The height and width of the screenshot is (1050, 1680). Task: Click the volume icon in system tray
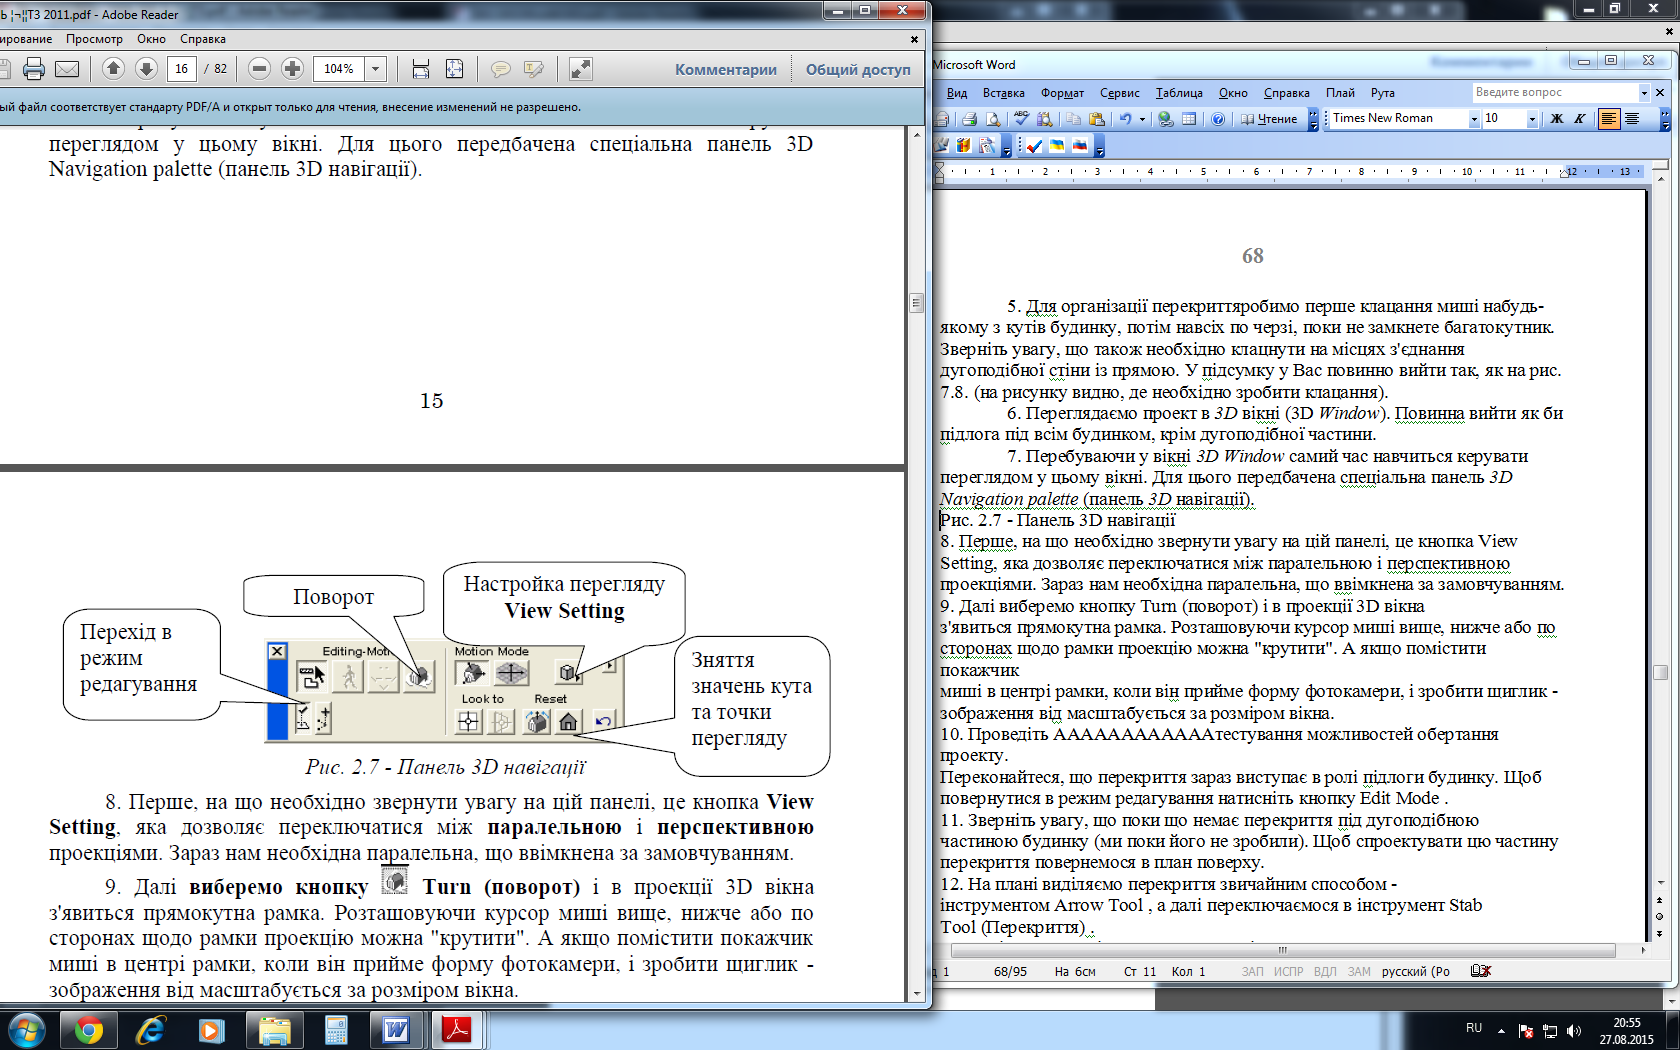(1574, 1030)
